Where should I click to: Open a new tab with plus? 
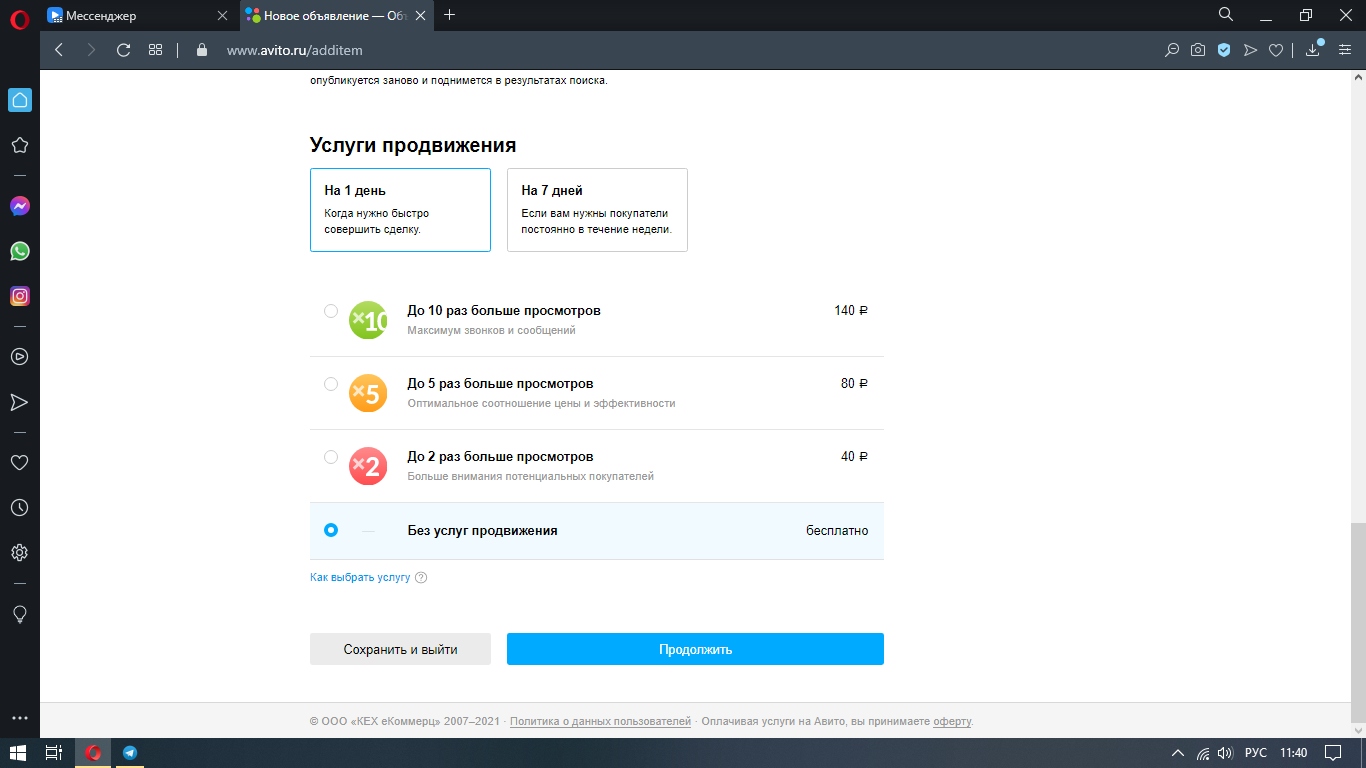(x=449, y=15)
